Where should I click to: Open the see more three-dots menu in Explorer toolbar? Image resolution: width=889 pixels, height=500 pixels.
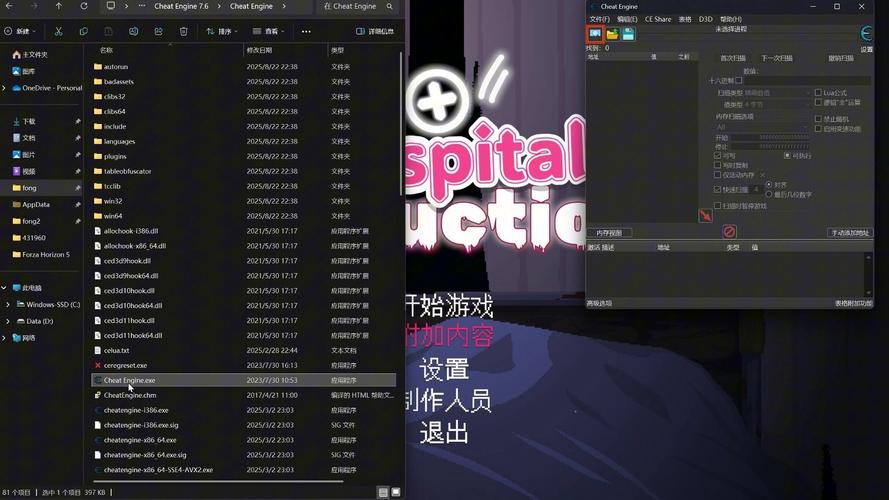[x=306, y=31]
